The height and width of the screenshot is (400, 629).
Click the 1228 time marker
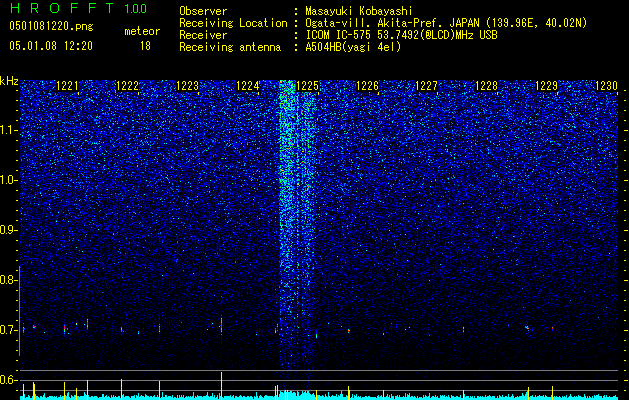pyautogui.click(x=486, y=86)
